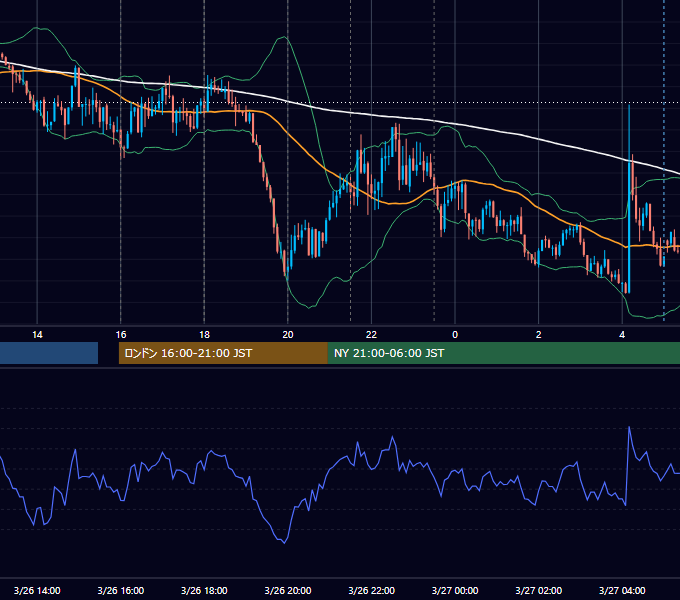Click the 3/27 04:00 time label
Screen dimensions: 680x600
(622, 590)
